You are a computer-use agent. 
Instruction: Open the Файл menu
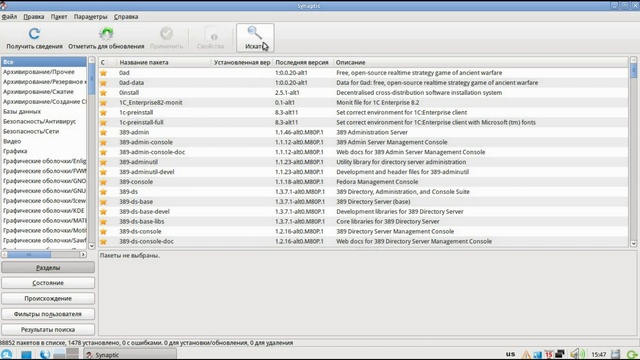coord(9,17)
